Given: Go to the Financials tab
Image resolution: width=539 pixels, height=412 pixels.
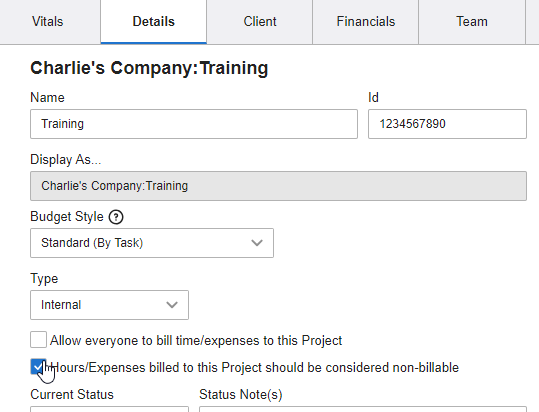Looking at the screenshot, I should pos(366,22).
